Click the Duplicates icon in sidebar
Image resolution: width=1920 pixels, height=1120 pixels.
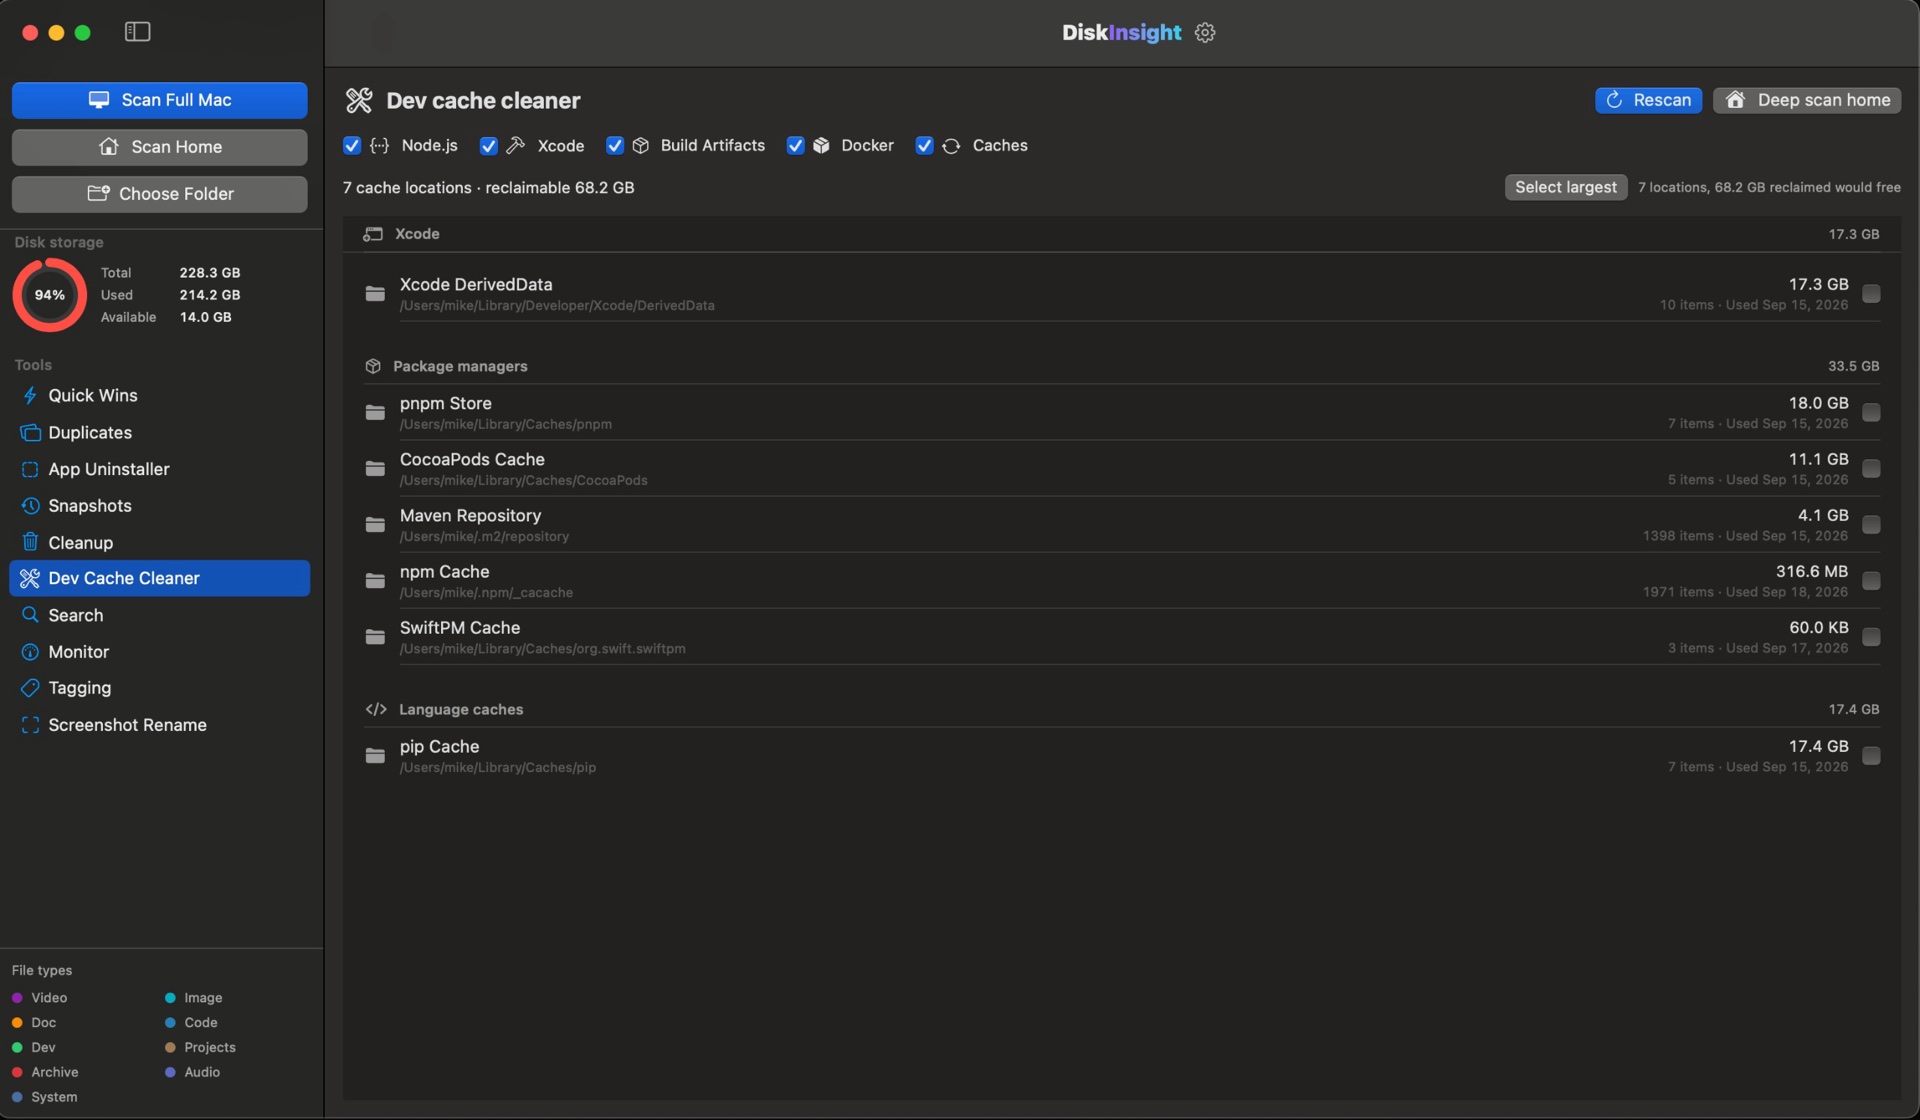tap(30, 432)
